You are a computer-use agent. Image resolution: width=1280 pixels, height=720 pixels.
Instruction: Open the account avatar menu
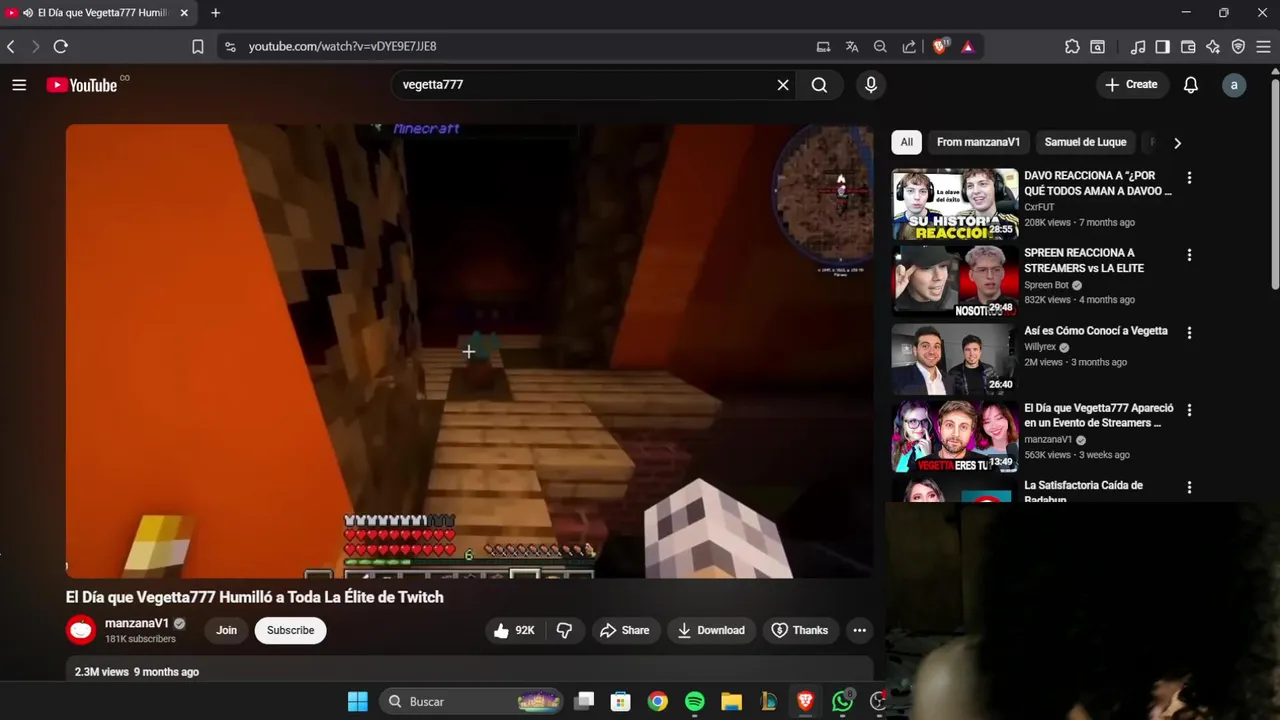click(x=1234, y=85)
